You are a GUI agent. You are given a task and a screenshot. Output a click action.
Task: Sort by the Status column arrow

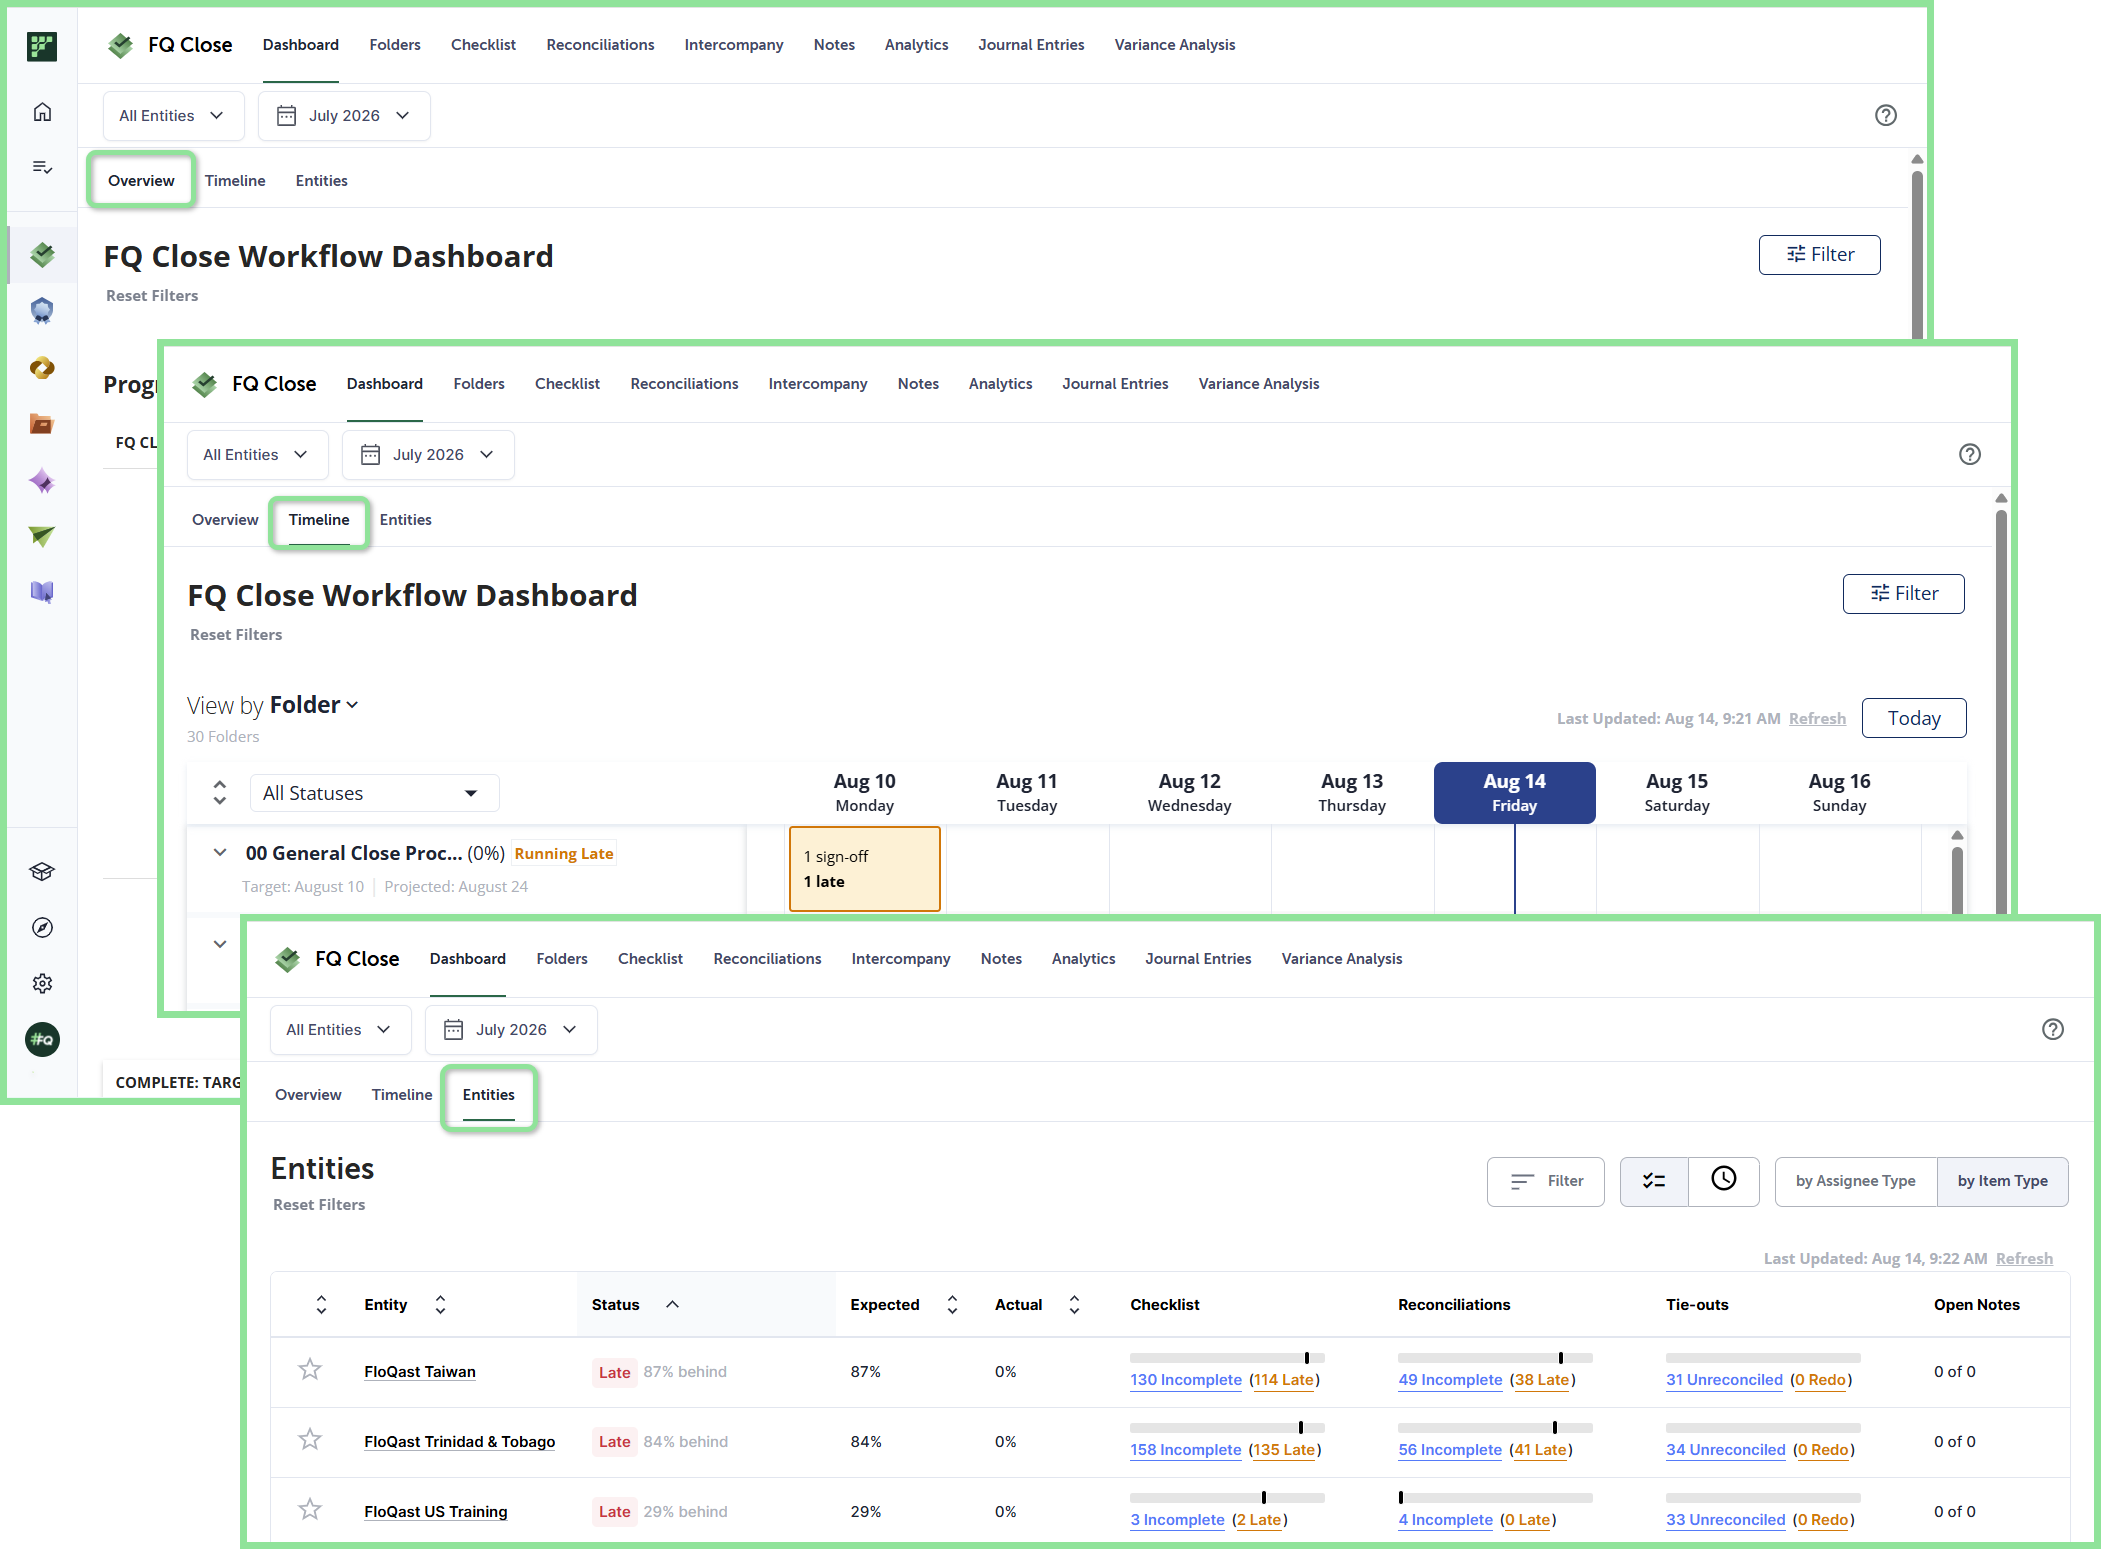coord(673,1305)
